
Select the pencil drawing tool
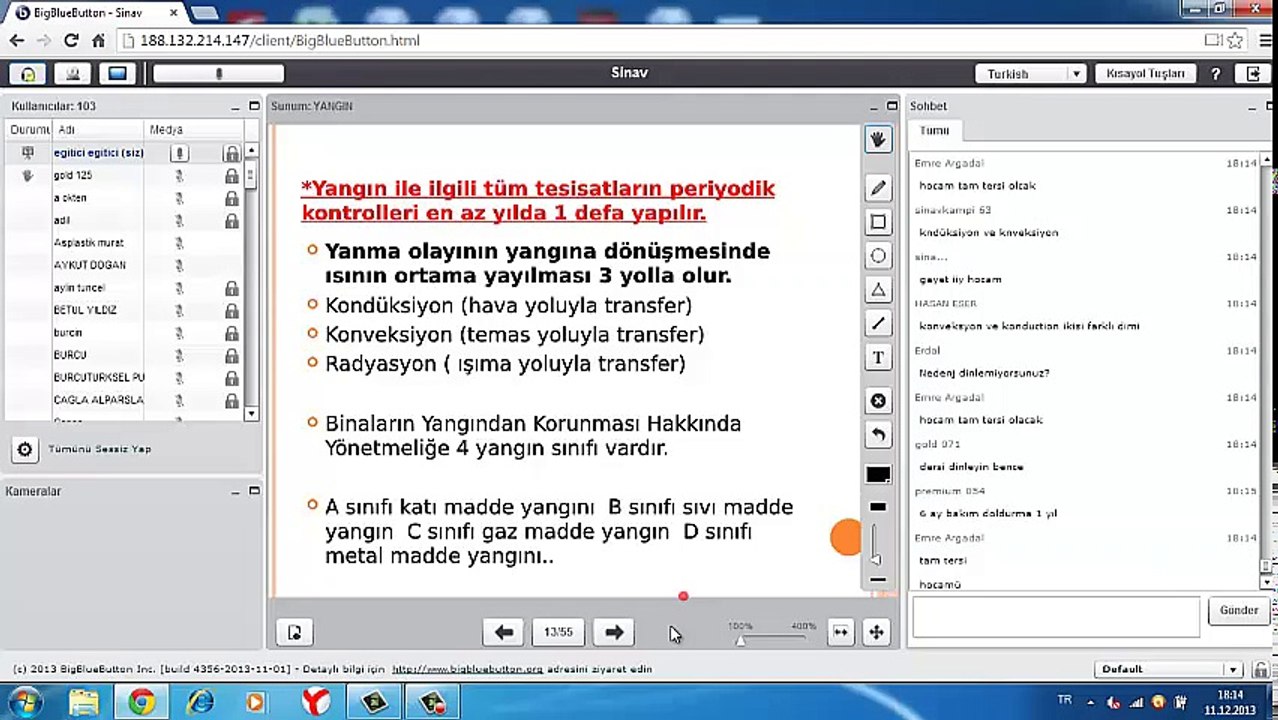click(x=878, y=188)
